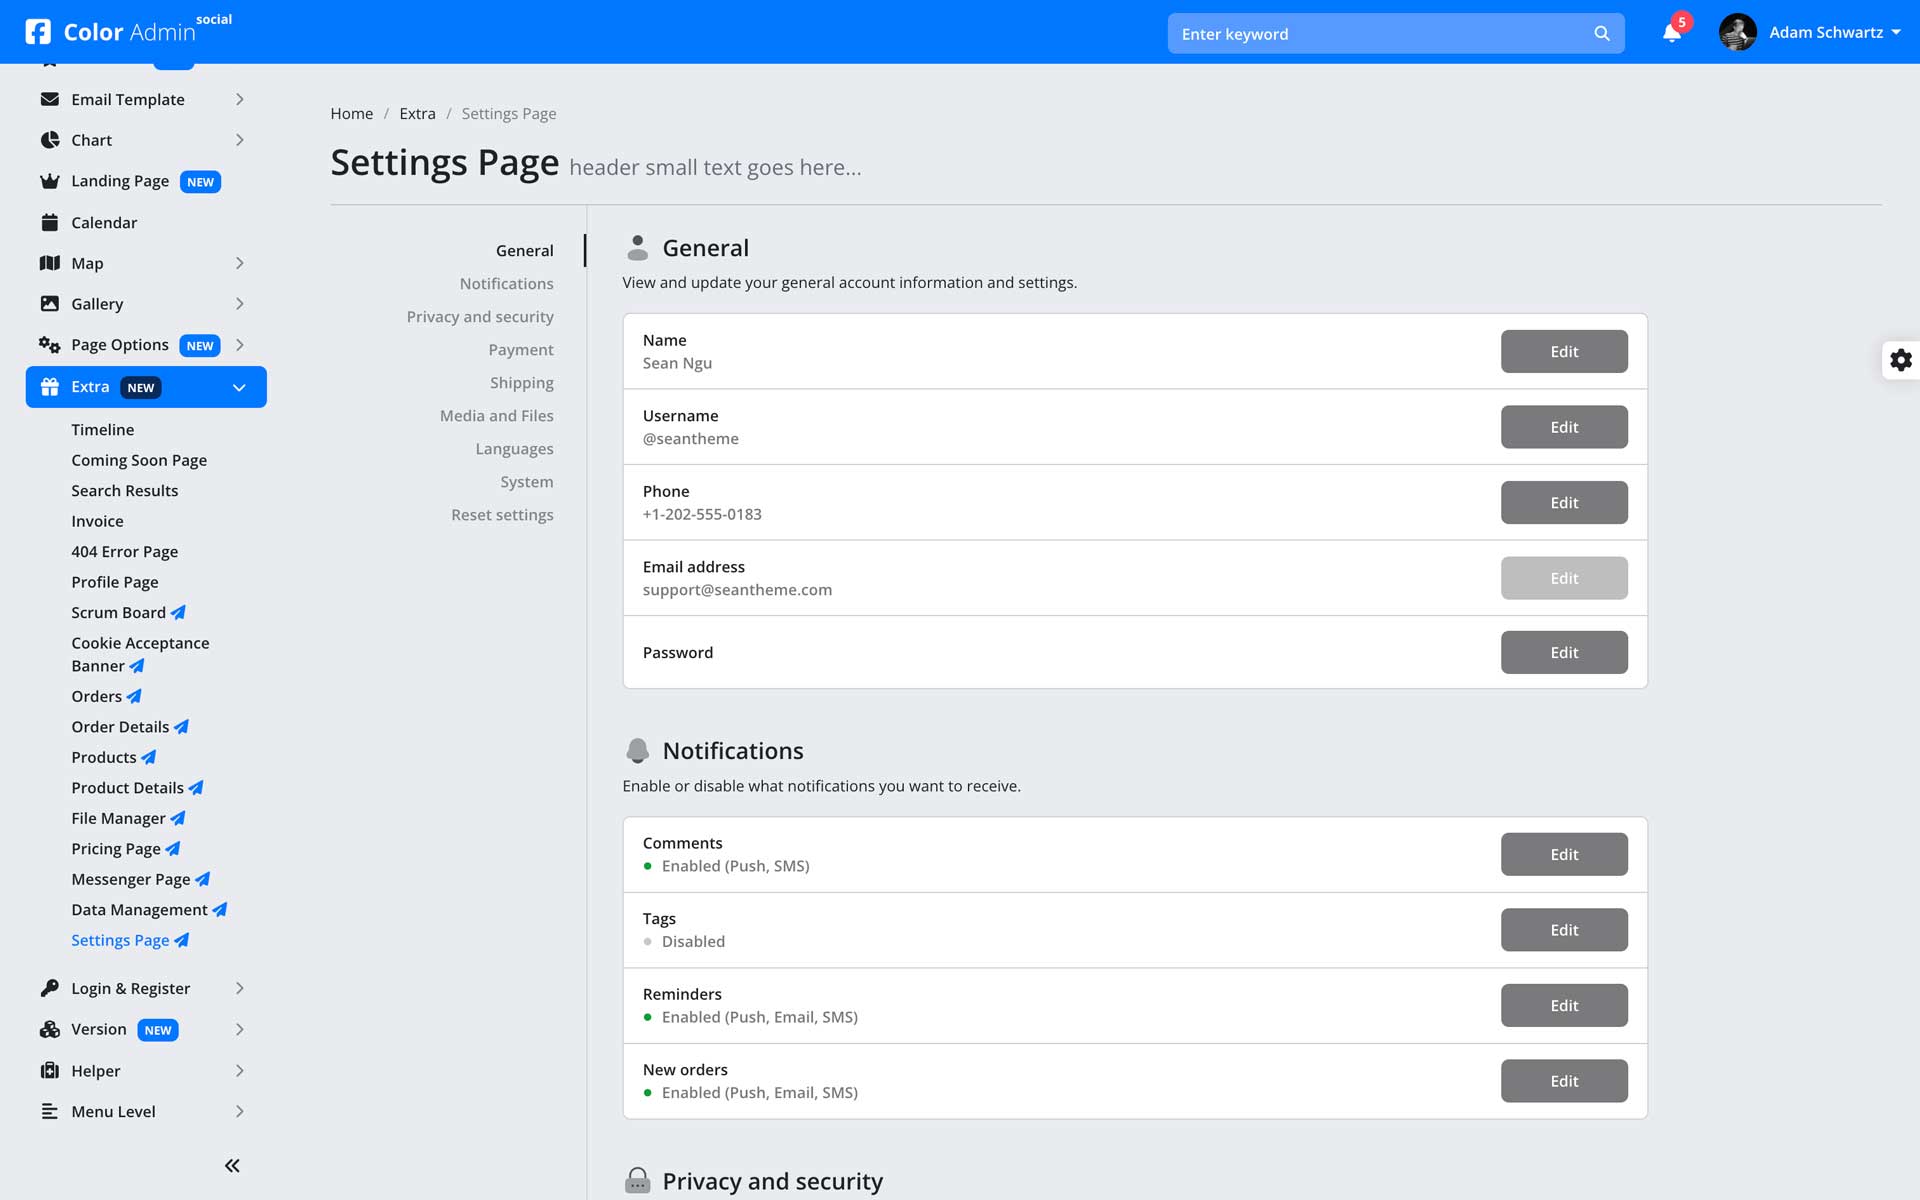1920x1200 pixels.
Task: Click the Gallery image icon
Action: (49, 303)
